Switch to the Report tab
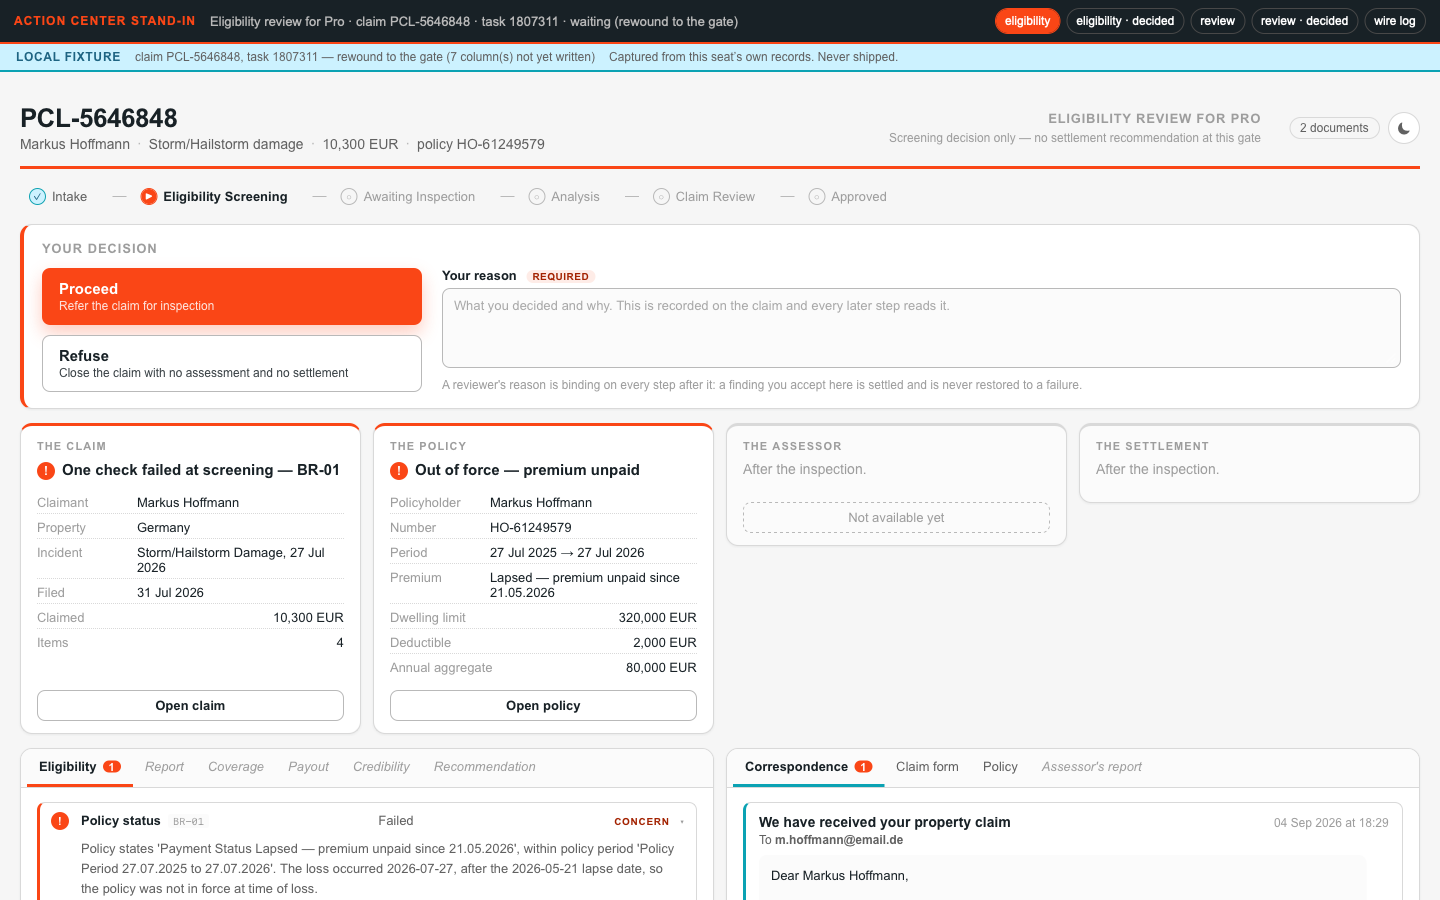The image size is (1440, 900). pyautogui.click(x=164, y=767)
